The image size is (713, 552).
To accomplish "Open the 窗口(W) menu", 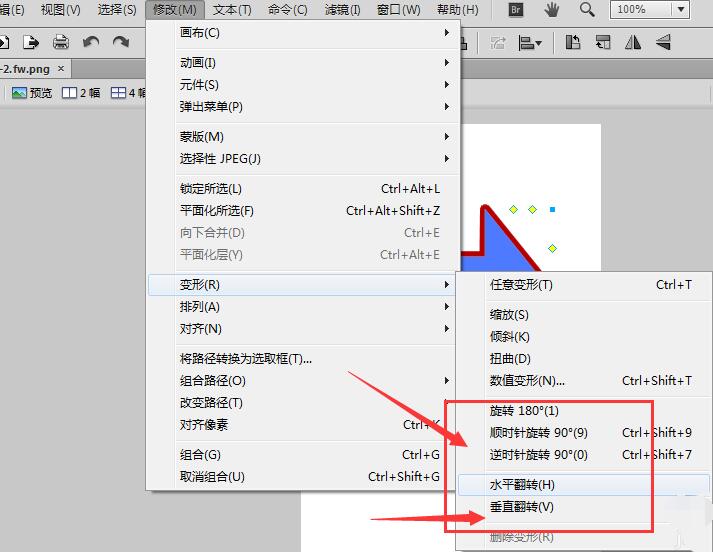I will (399, 10).
